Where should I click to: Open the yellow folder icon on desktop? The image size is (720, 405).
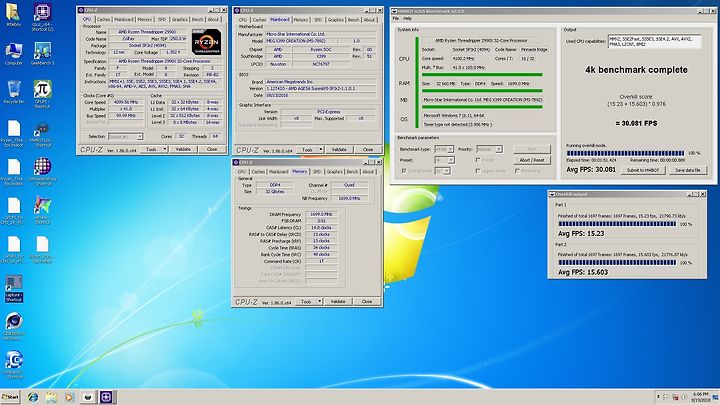coord(12,13)
